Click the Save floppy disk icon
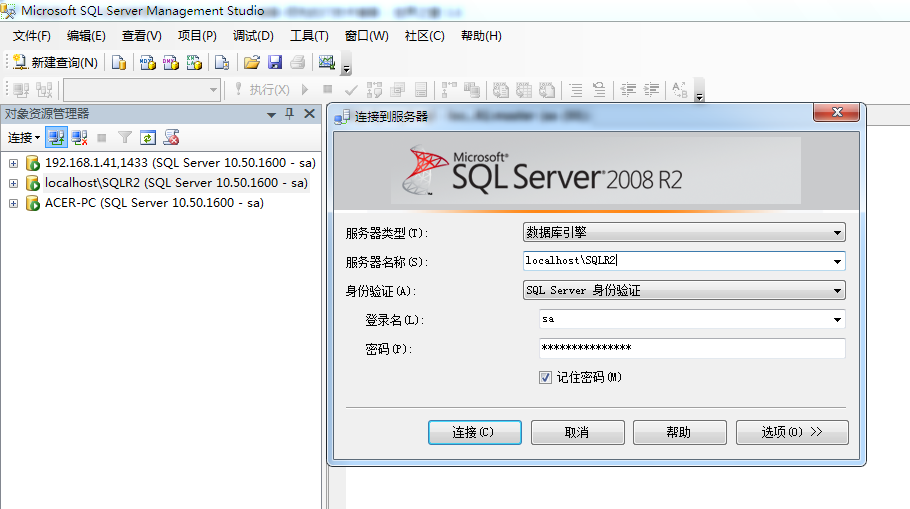 point(275,62)
